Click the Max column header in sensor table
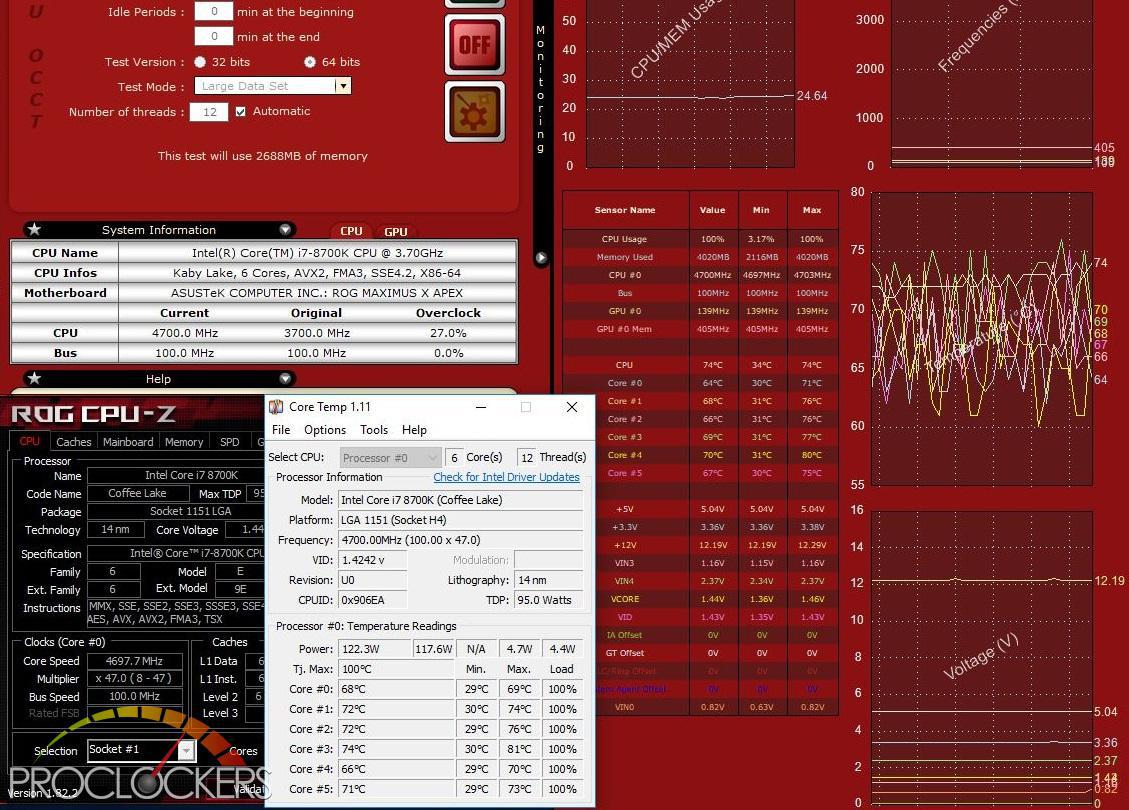 (x=812, y=210)
